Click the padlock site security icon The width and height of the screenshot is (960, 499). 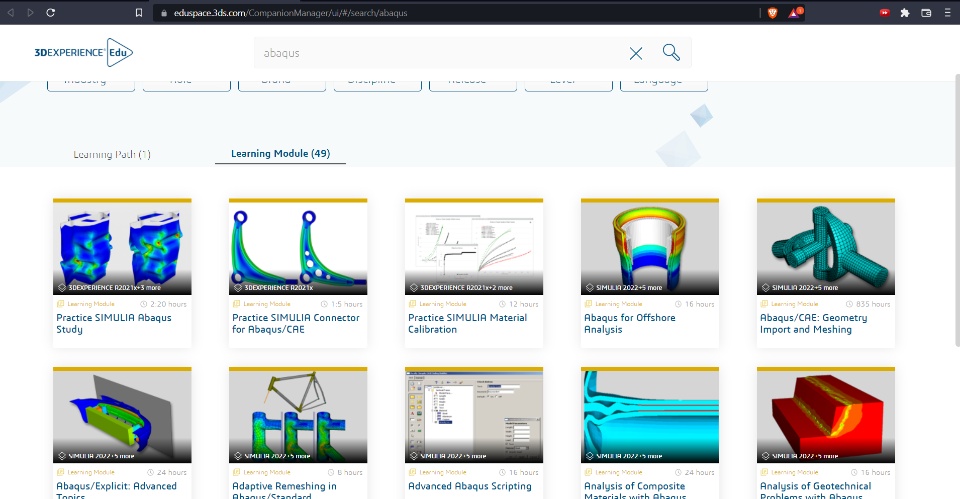click(163, 13)
